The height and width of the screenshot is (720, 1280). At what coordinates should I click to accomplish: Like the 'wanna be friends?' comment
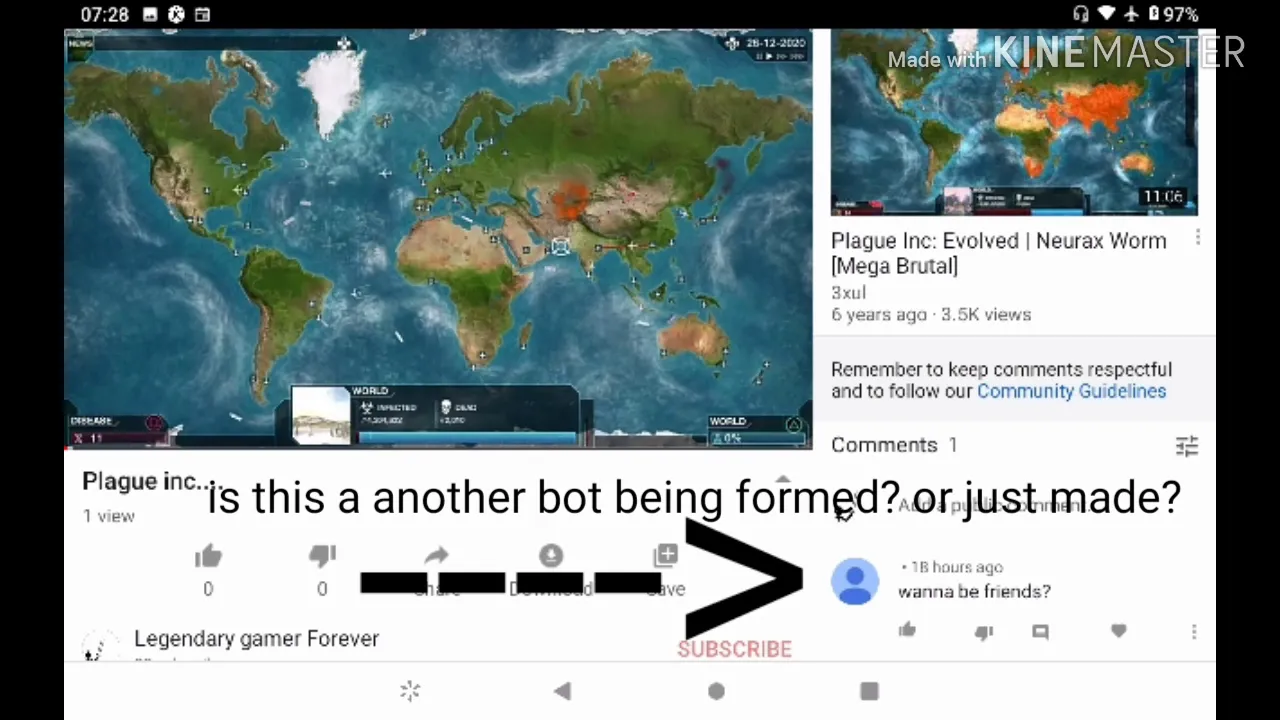907,630
